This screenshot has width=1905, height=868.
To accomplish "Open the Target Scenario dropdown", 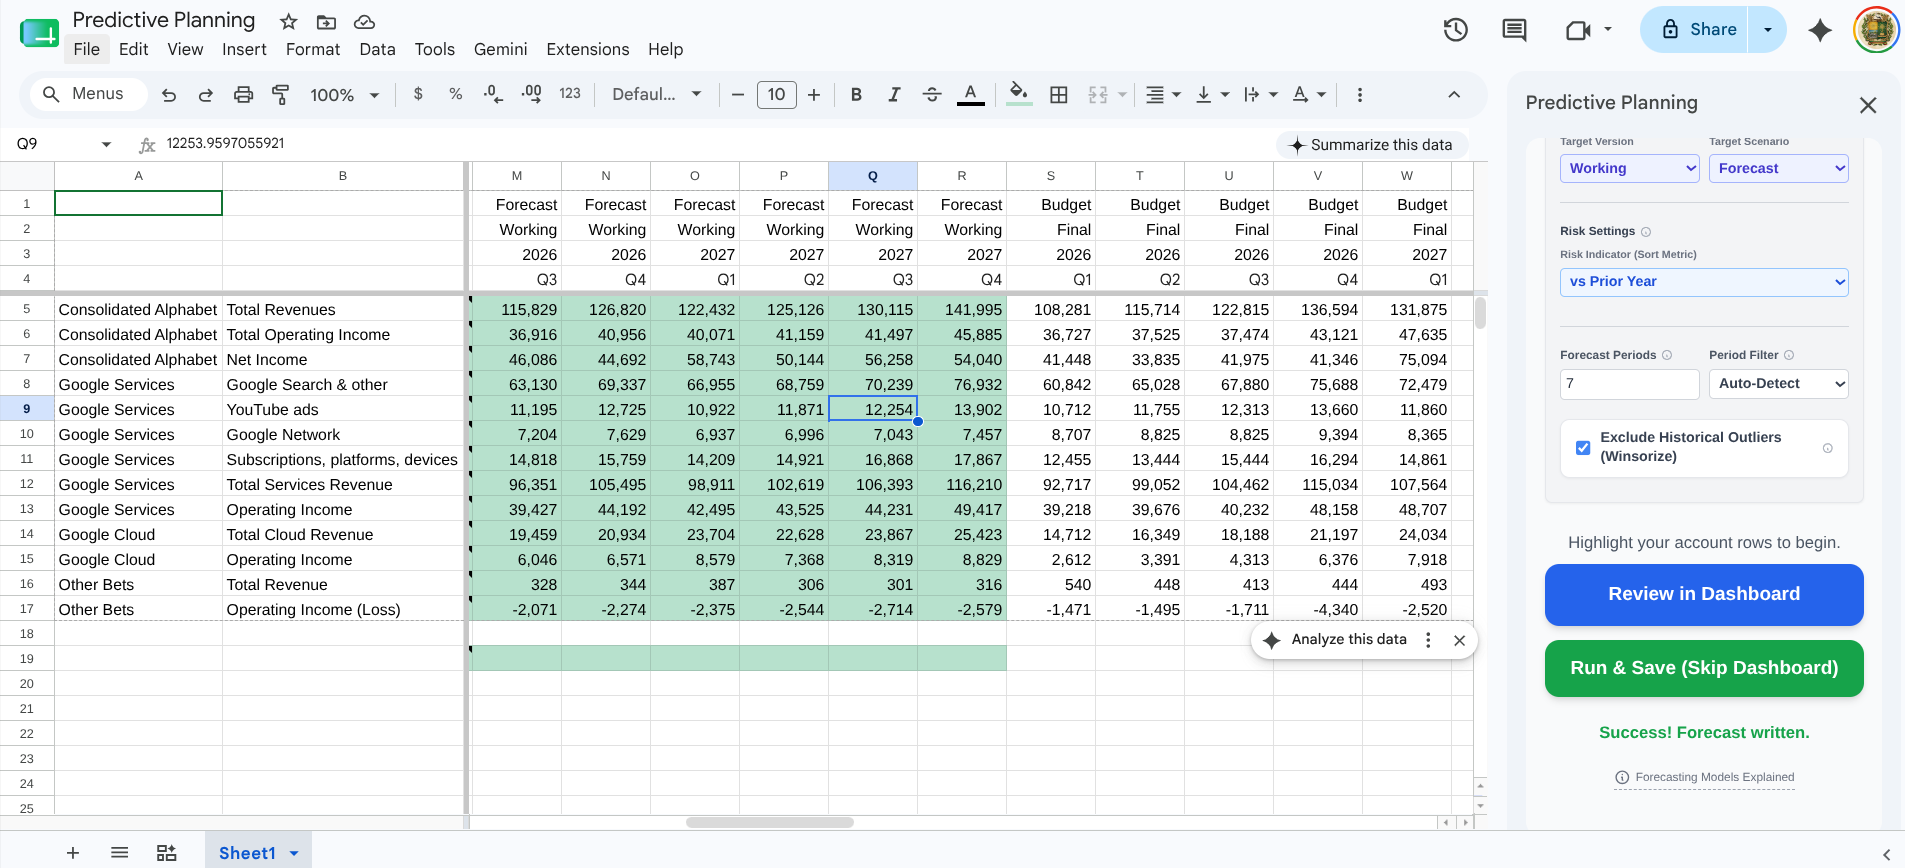I will click(x=1779, y=168).
